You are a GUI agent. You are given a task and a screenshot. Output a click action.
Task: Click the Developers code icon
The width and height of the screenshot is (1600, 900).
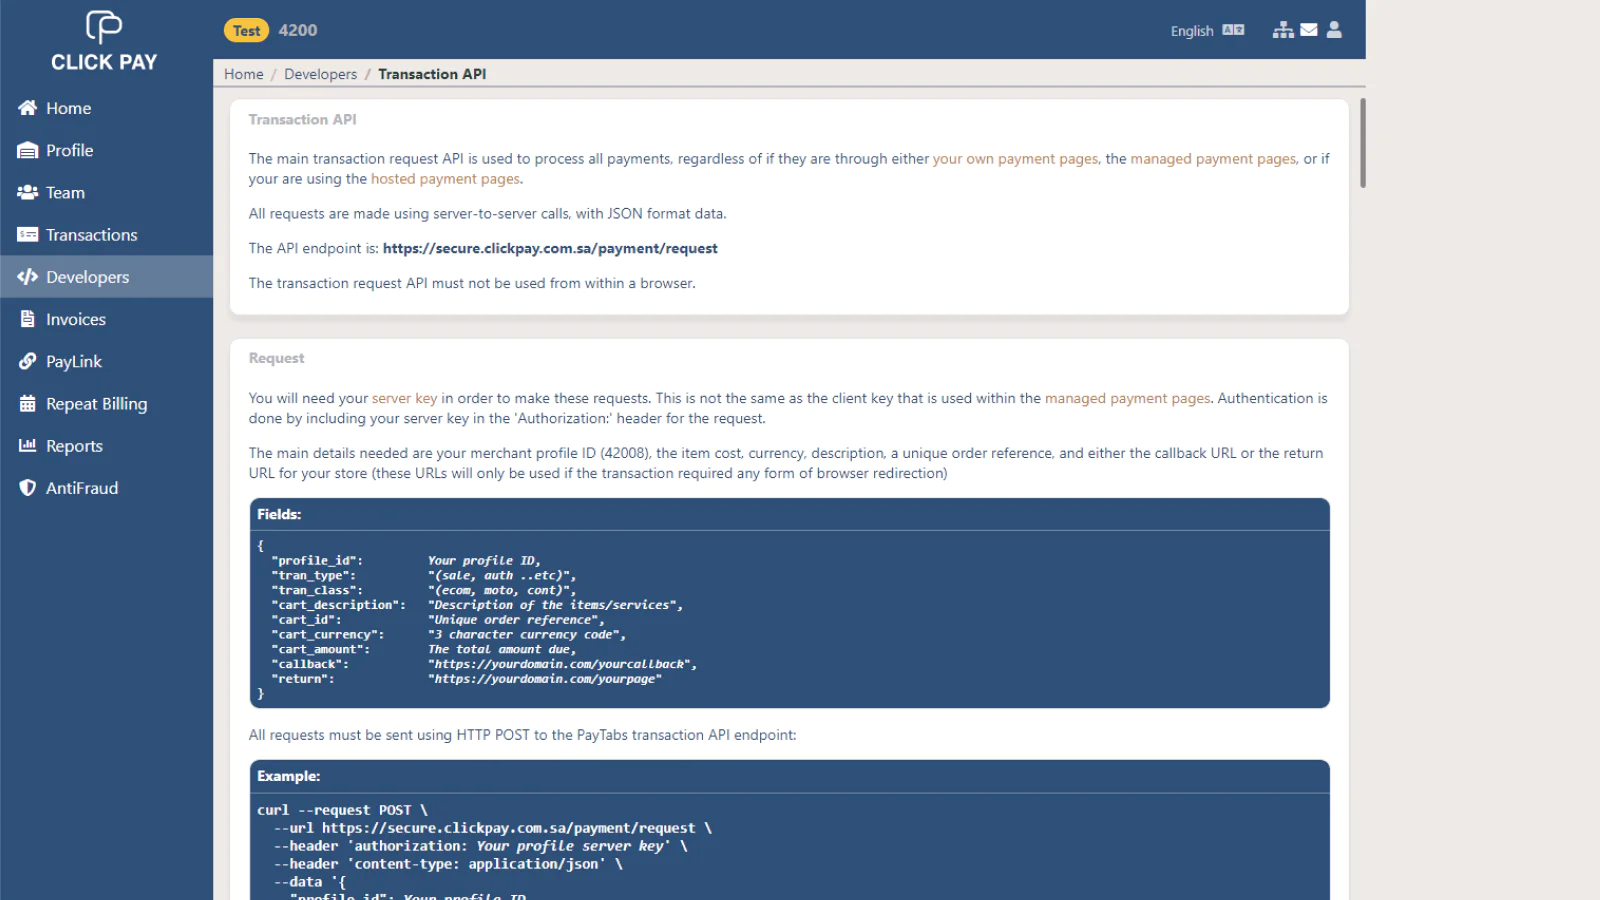(x=28, y=277)
